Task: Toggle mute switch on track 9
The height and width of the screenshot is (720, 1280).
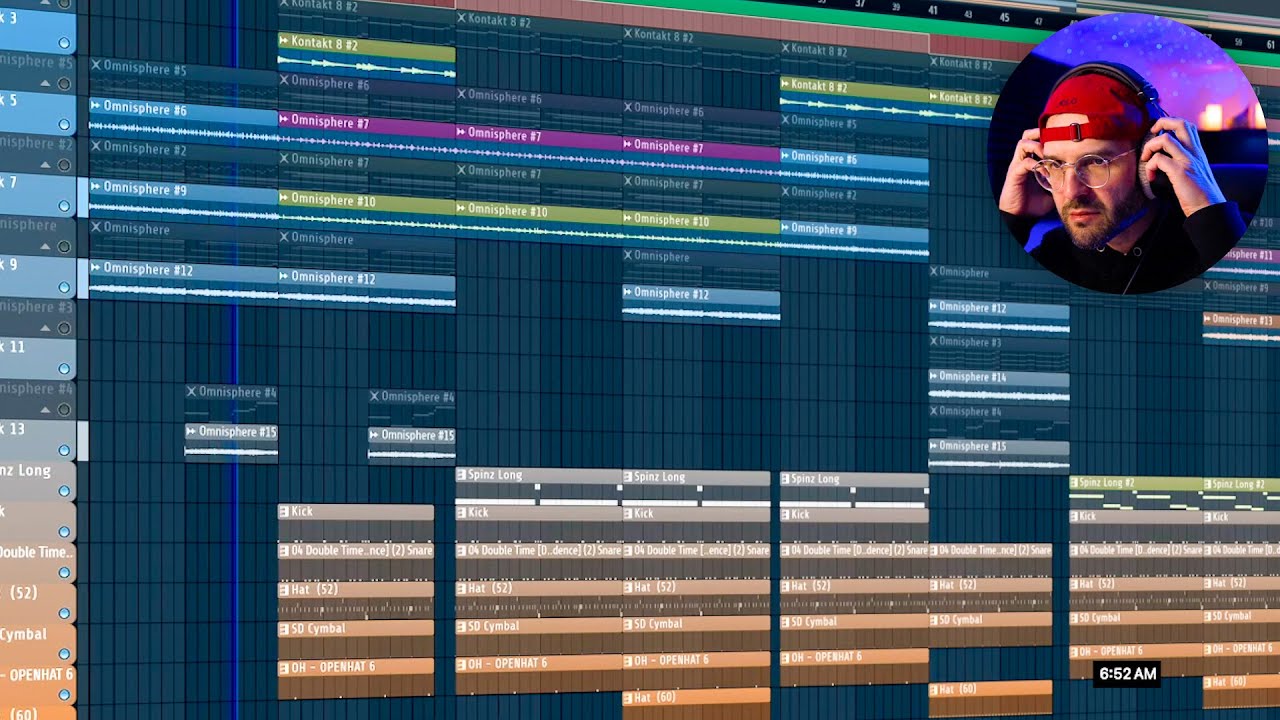Action: click(x=64, y=288)
